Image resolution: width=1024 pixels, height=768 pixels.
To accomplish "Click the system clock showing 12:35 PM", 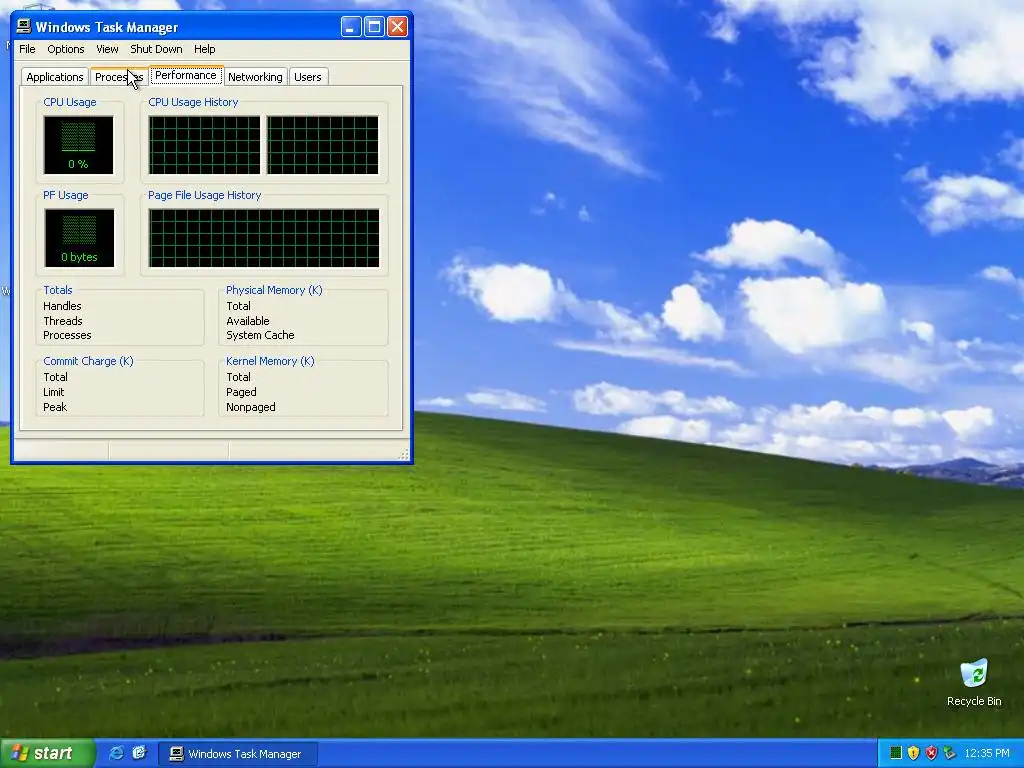I will coord(987,754).
